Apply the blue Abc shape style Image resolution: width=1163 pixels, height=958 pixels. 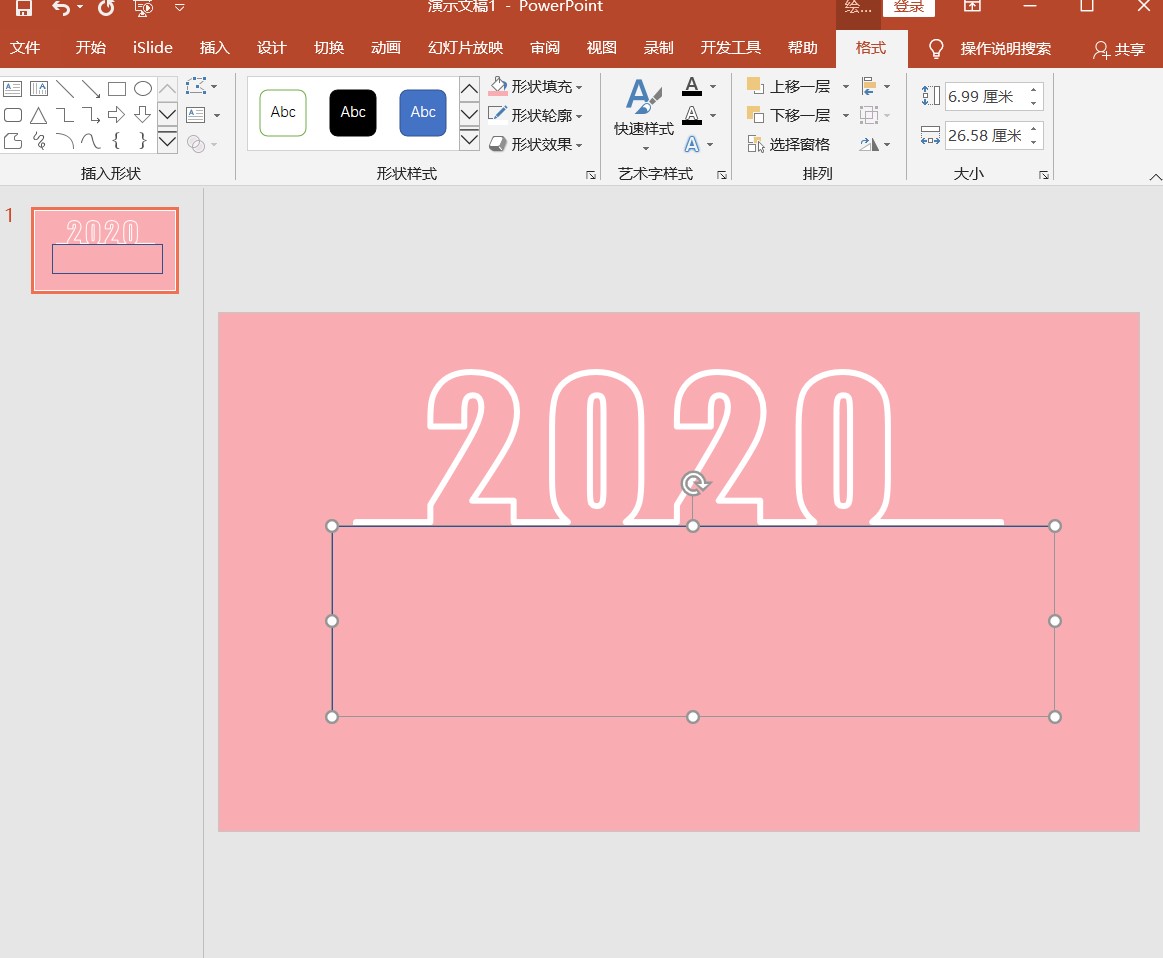coord(423,113)
